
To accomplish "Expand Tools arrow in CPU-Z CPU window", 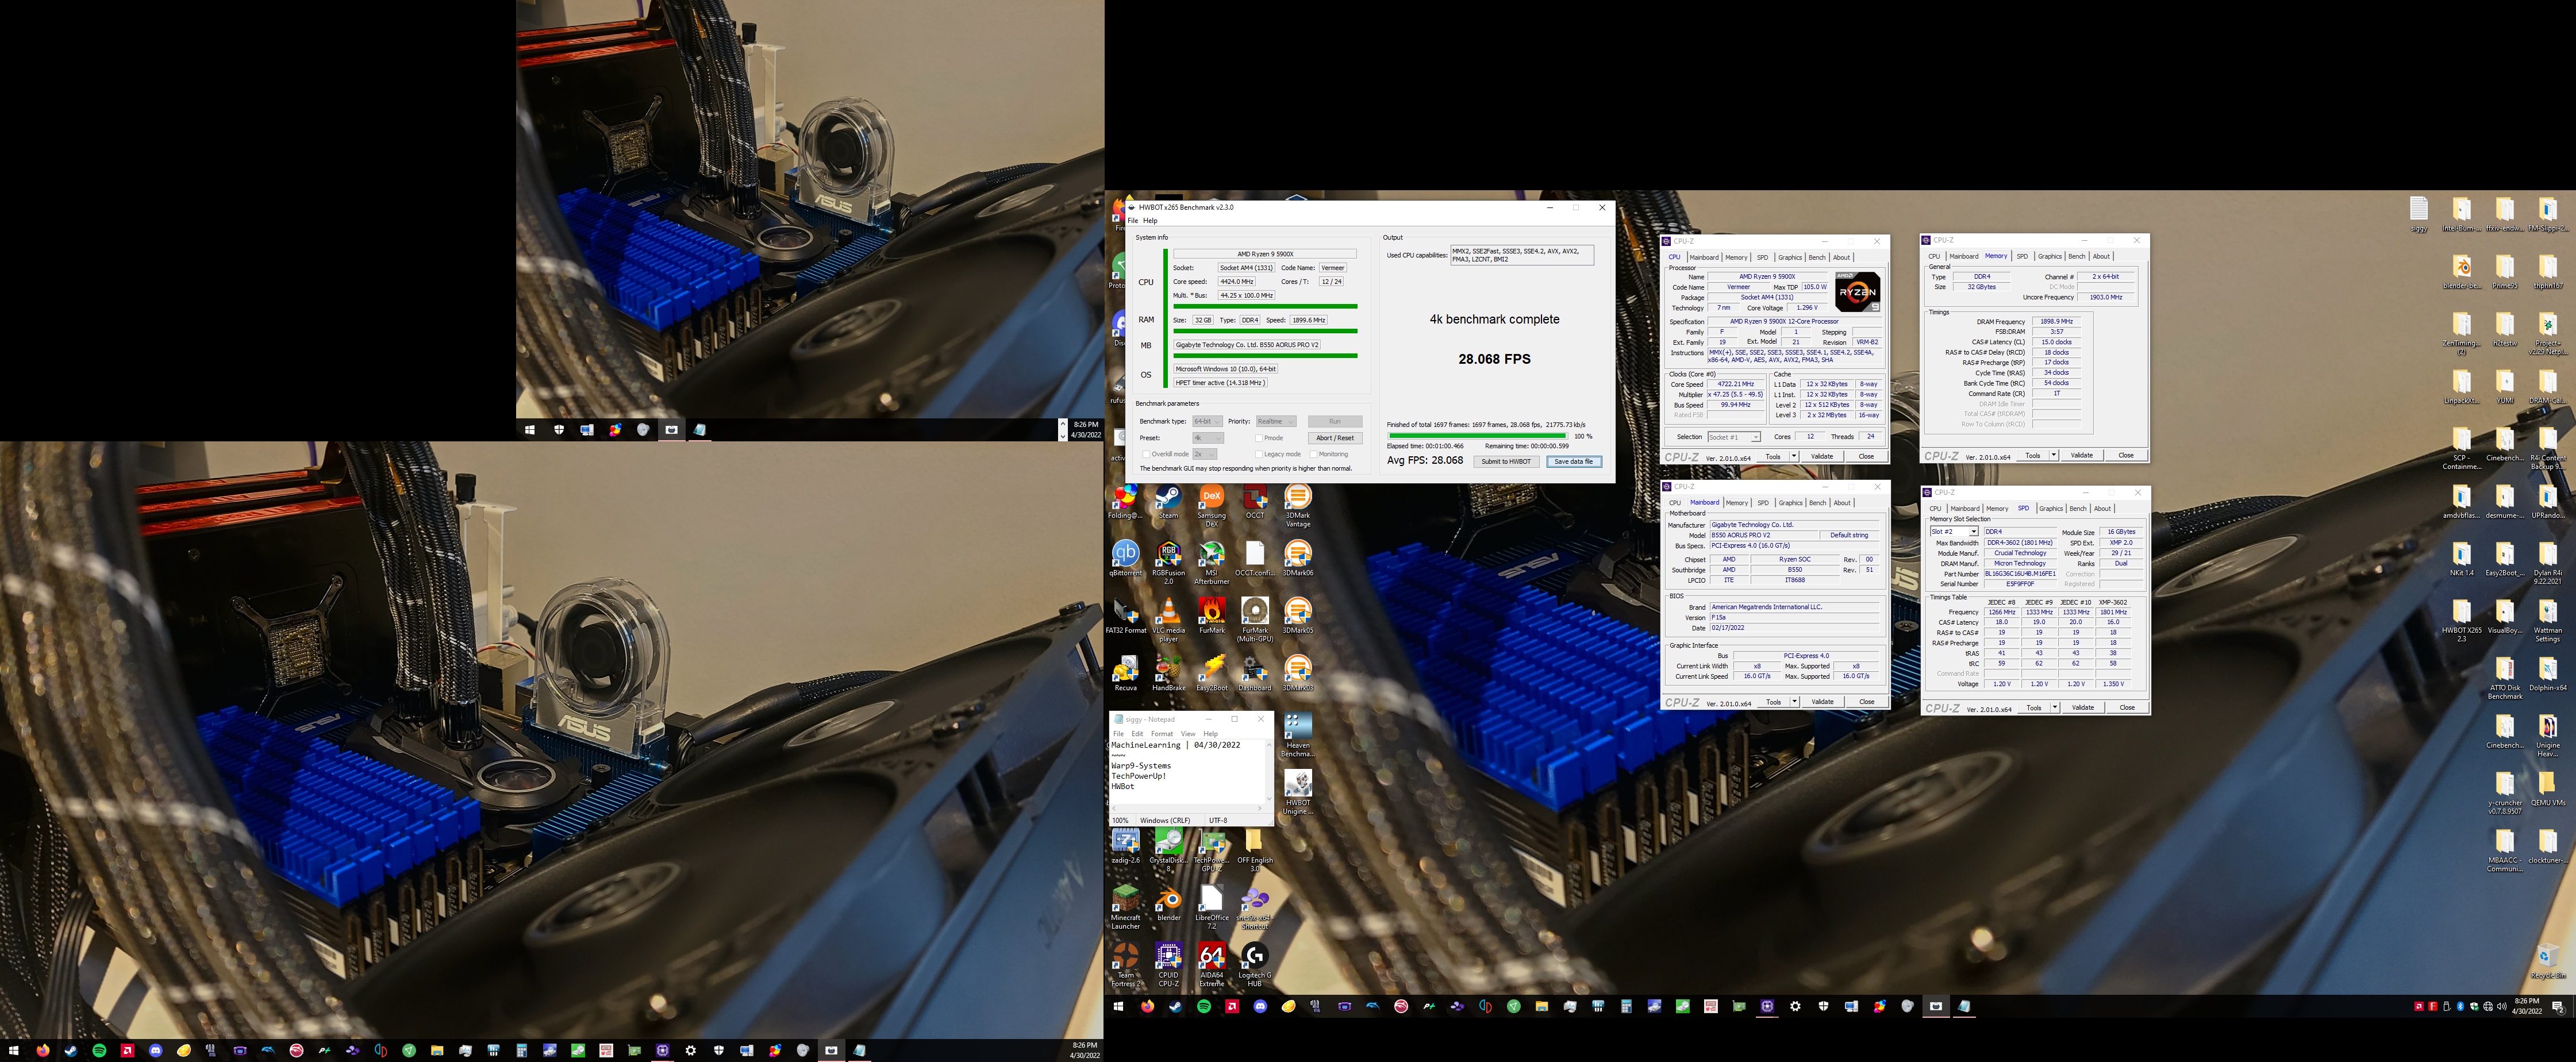I will pos(1794,456).
